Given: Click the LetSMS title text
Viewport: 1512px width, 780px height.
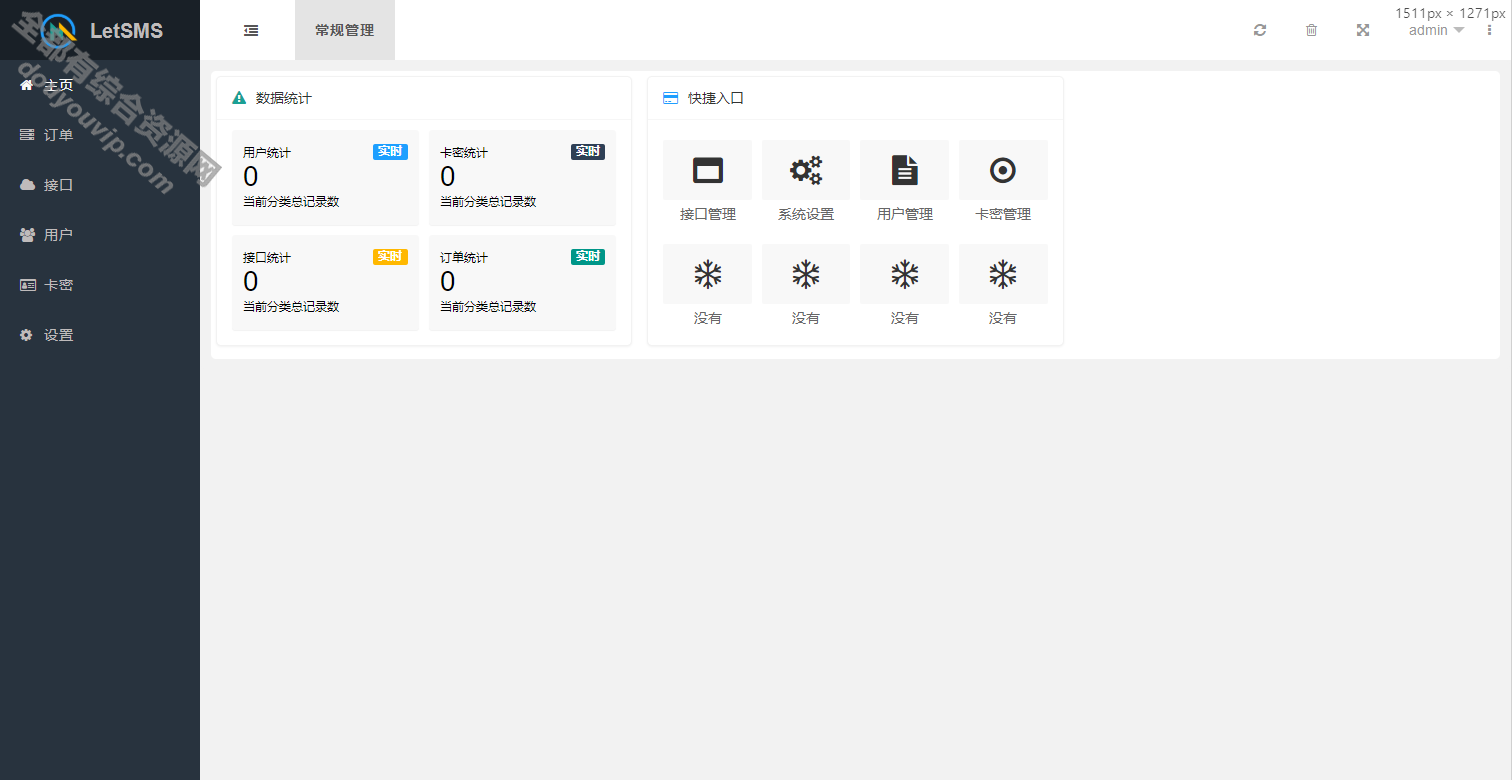Looking at the screenshot, I should pos(126,31).
